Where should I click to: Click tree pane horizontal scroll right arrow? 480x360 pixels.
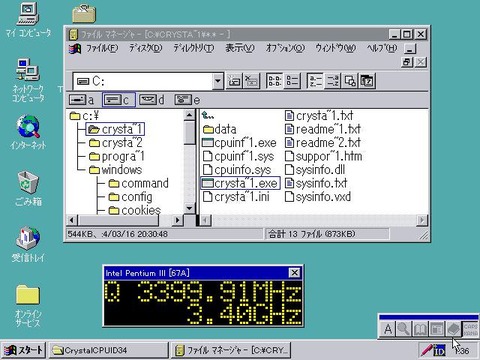point(178,220)
